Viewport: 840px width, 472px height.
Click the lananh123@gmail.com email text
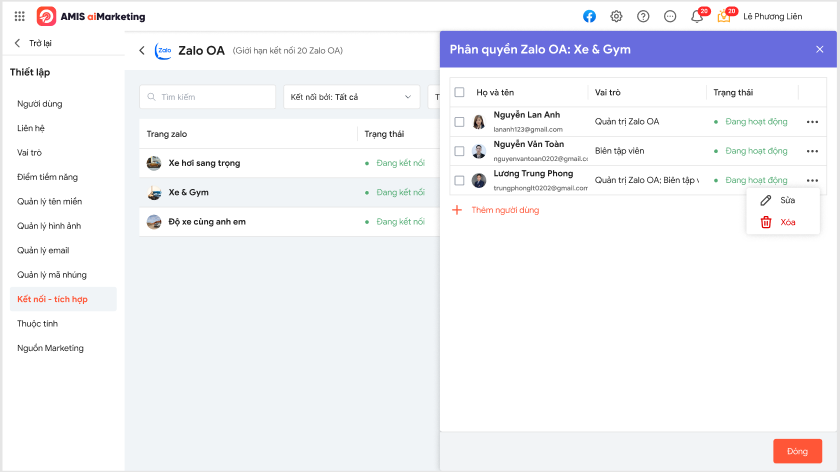click(x=528, y=129)
